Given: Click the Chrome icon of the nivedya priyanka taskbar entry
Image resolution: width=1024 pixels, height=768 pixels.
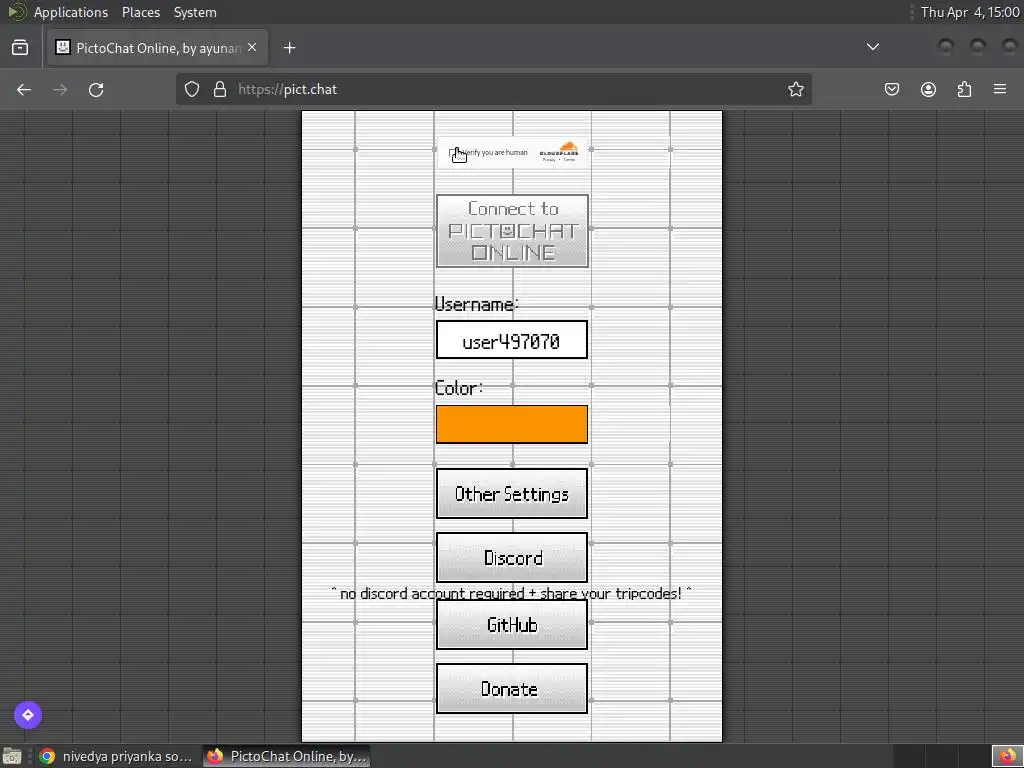Looking at the screenshot, I should 47,756.
